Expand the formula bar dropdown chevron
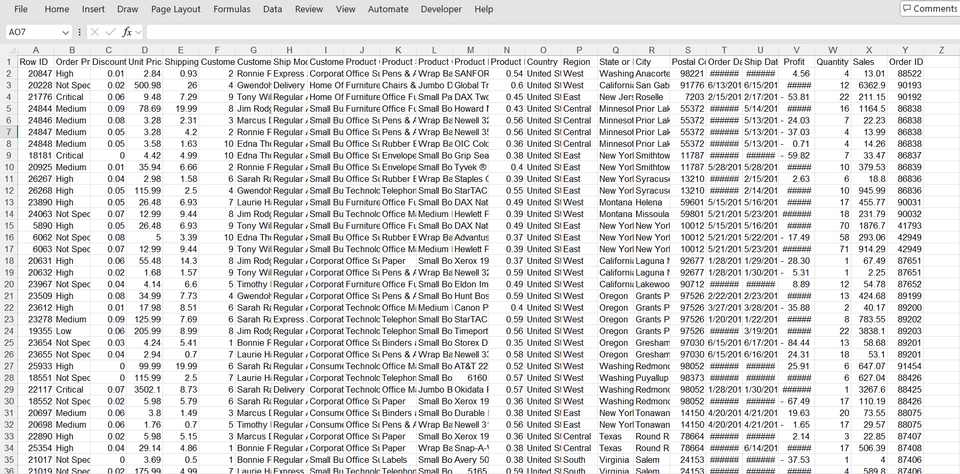This screenshot has height=474, width=960. [x=138, y=32]
